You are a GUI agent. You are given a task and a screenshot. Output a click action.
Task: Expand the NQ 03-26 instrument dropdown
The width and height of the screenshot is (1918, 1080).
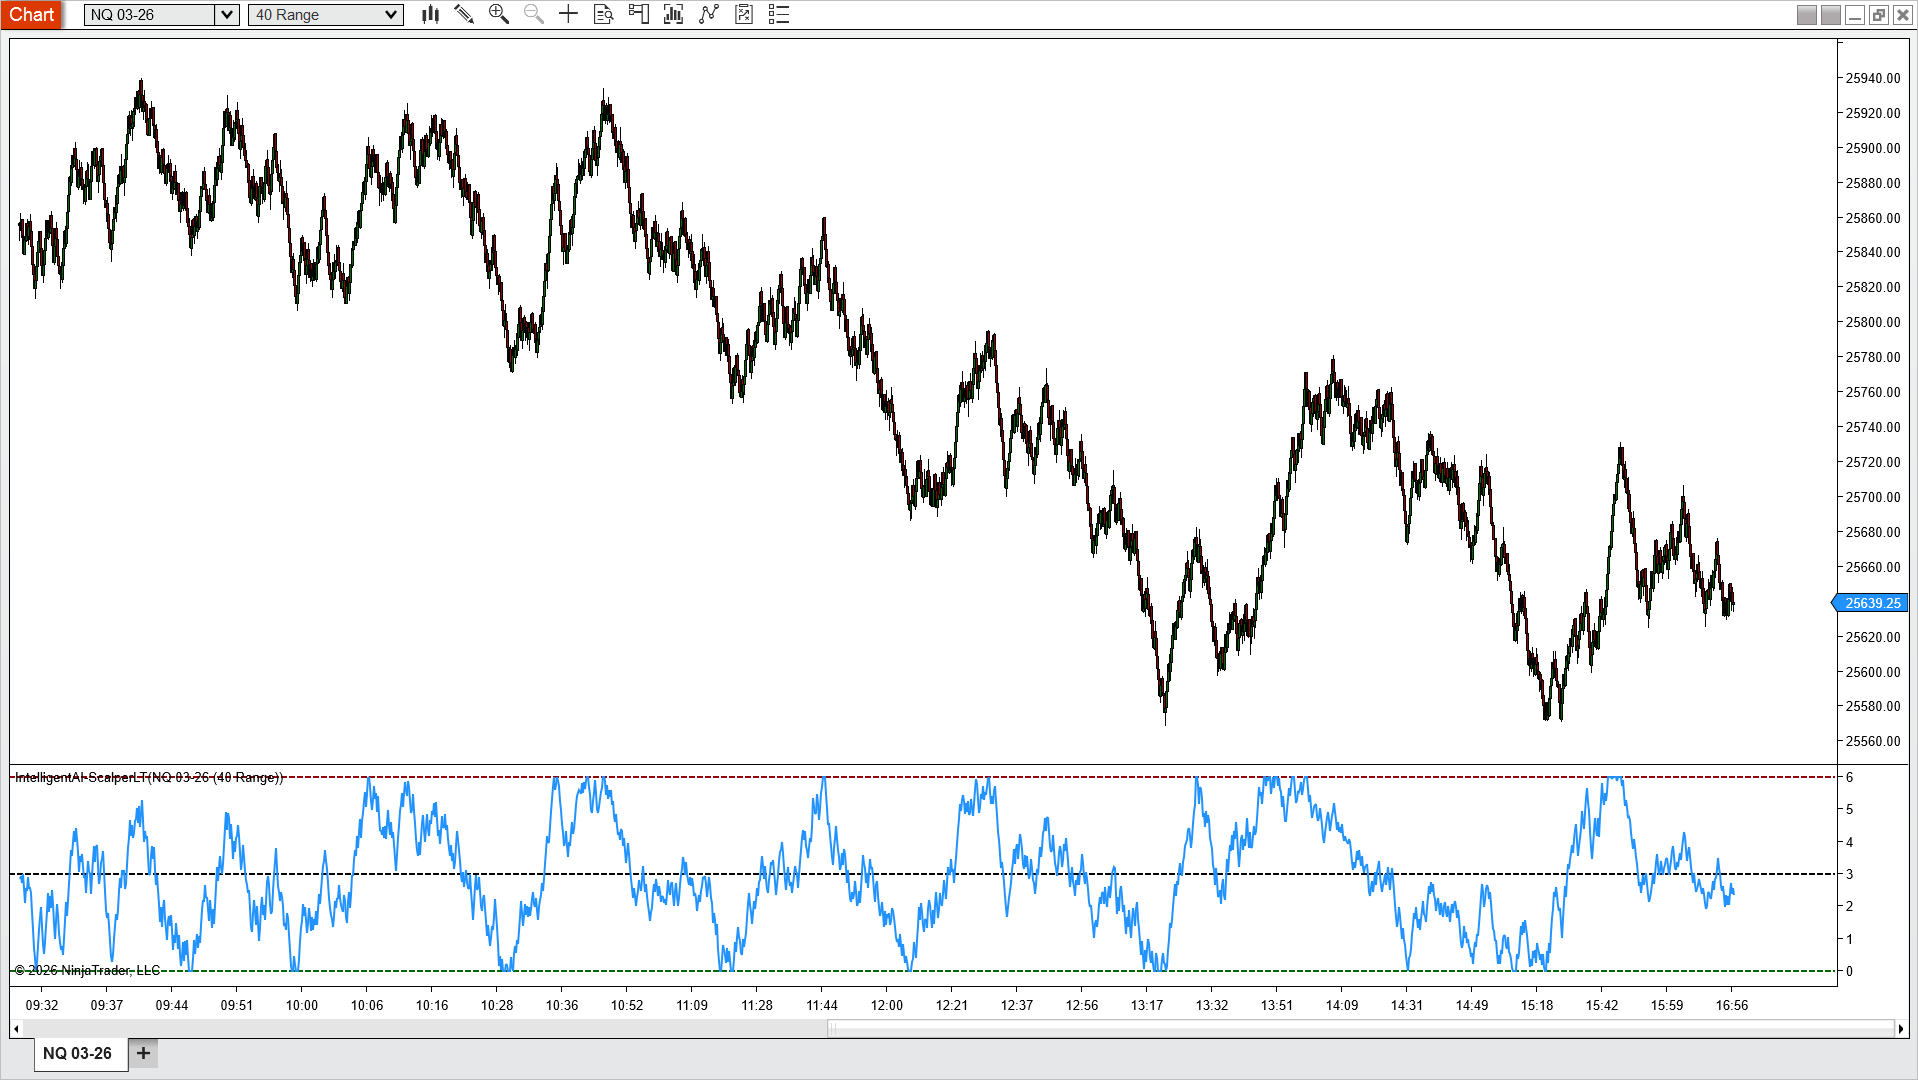tap(227, 14)
